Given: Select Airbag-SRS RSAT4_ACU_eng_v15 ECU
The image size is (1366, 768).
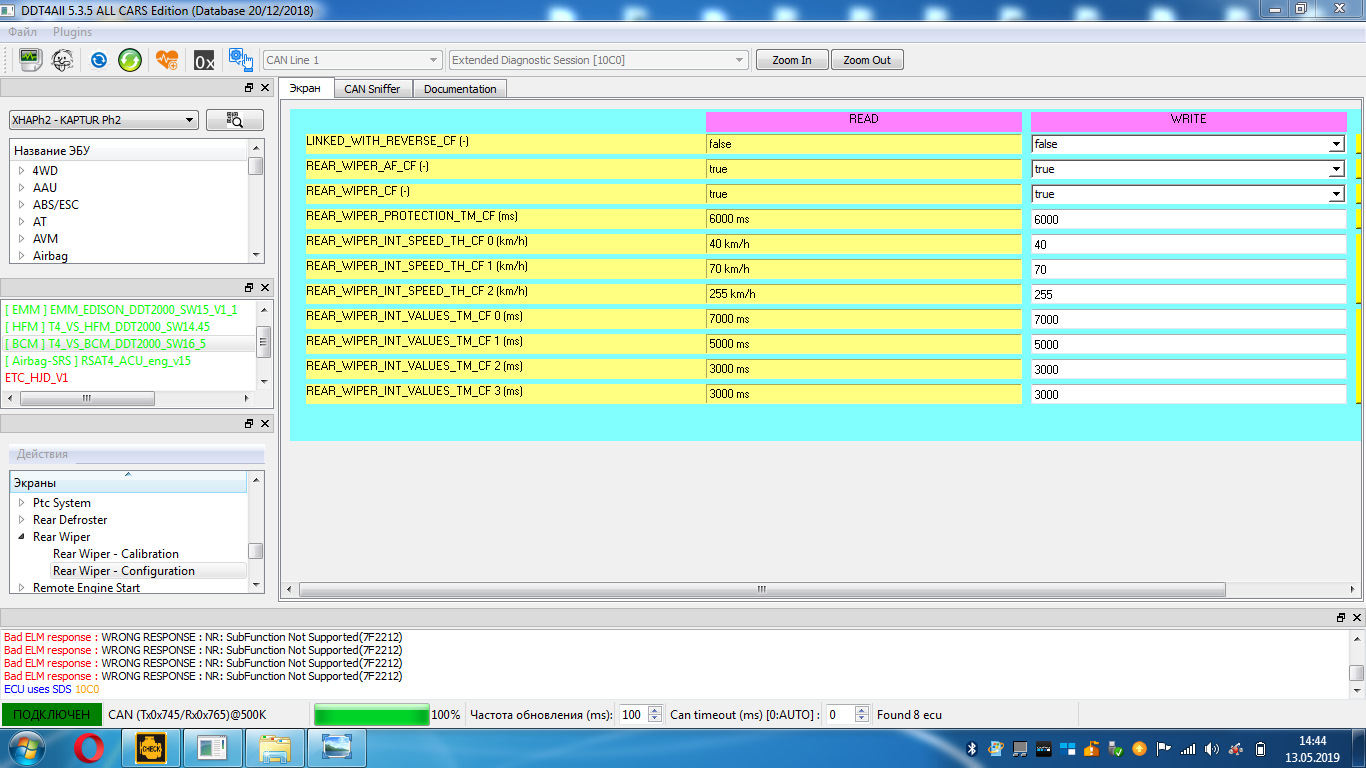Looking at the screenshot, I should [97, 361].
